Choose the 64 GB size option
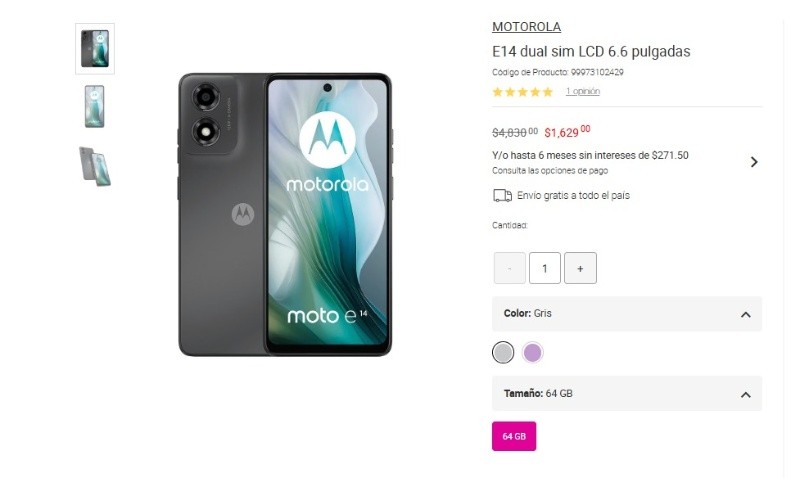Image resolution: width=800 pixels, height=478 pixels. click(x=514, y=436)
